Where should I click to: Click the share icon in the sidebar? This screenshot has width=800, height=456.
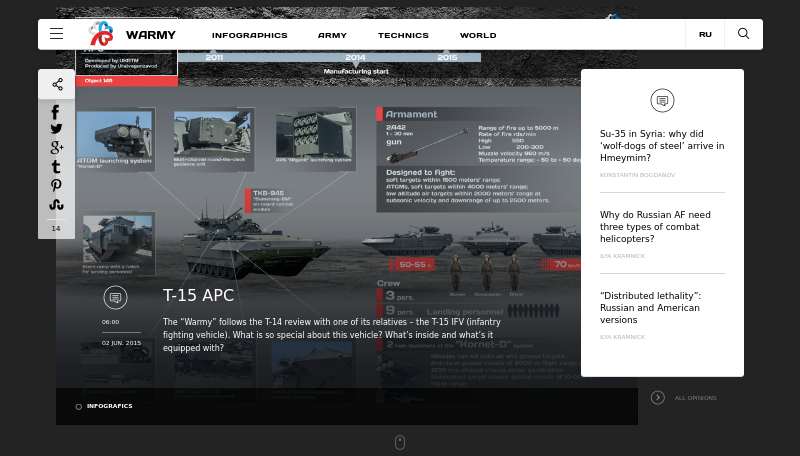click(x=57, y=84)
